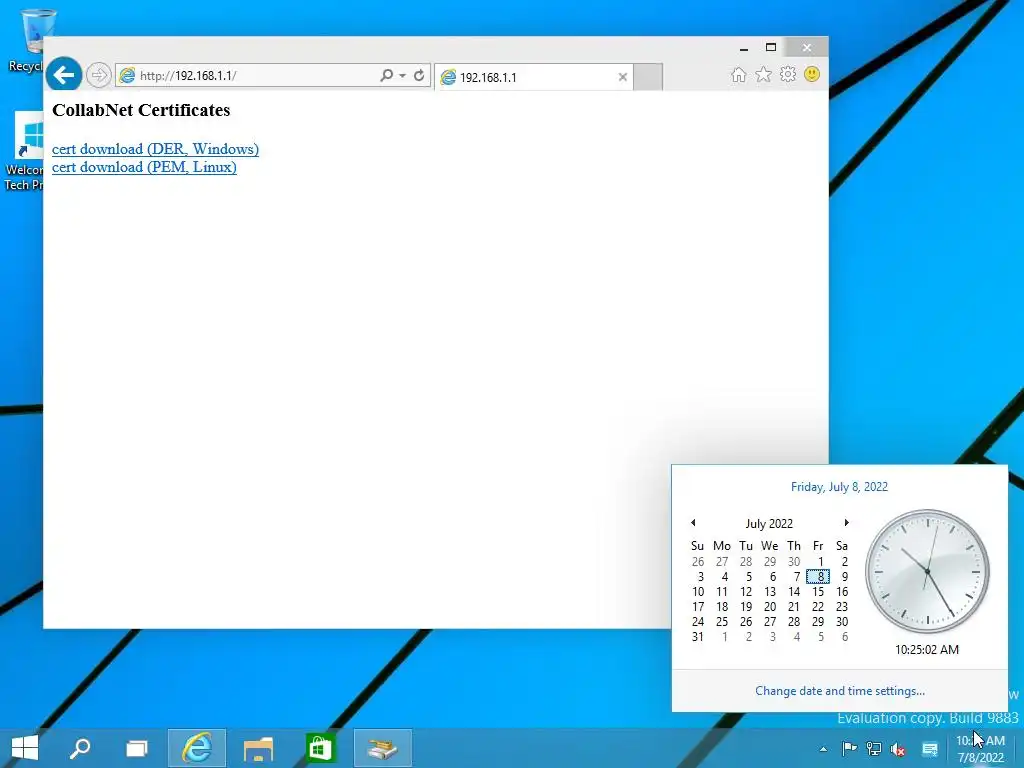Minimize the Internet Explorer window

point(743,48)
